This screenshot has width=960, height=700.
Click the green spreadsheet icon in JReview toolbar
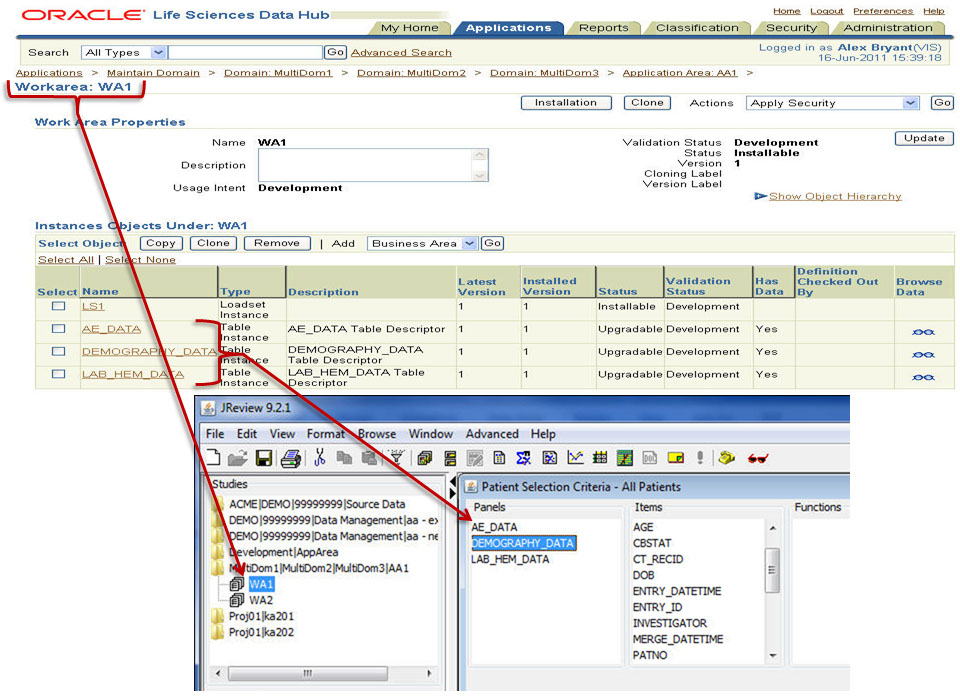tap(624, 457)
